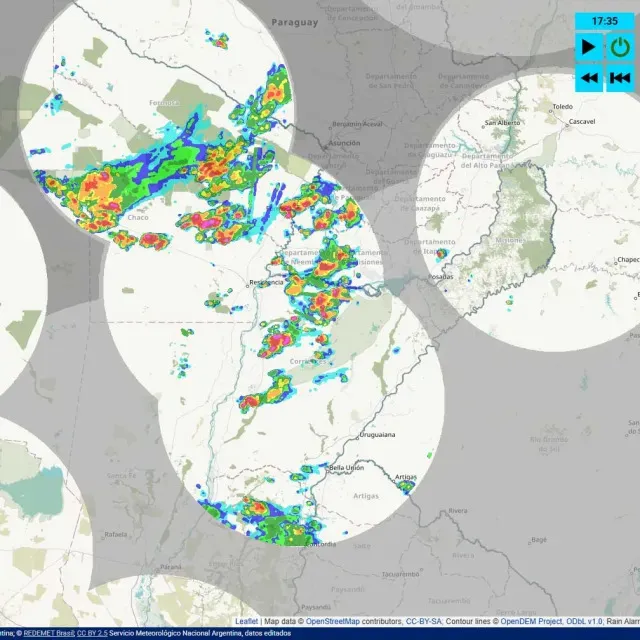Jump to first frame with skip-back button
The height and width of the screenshot is (640, 640).
tap(620, 78)
